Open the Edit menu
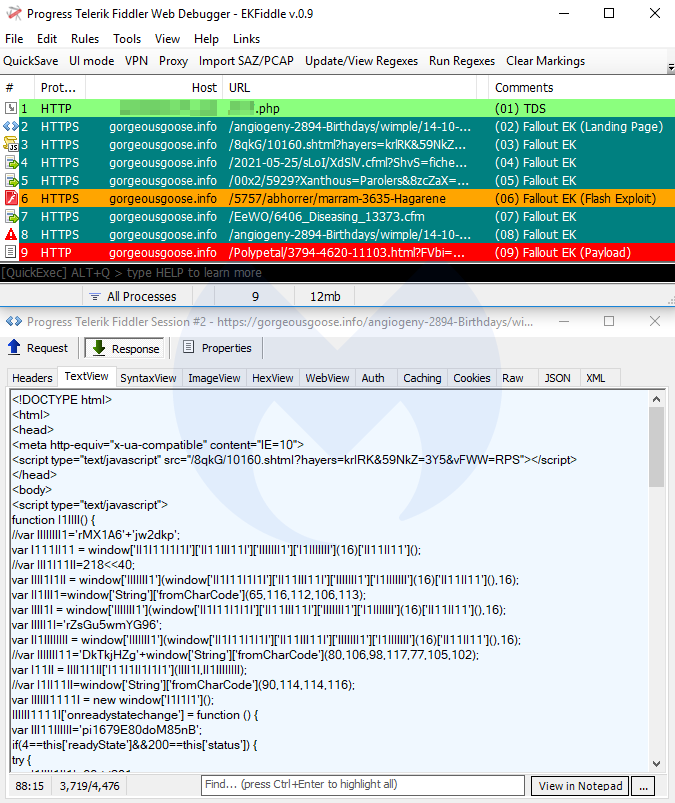Image resolution: width=675 pixels, height=803 pixels. tap(47, 39)
